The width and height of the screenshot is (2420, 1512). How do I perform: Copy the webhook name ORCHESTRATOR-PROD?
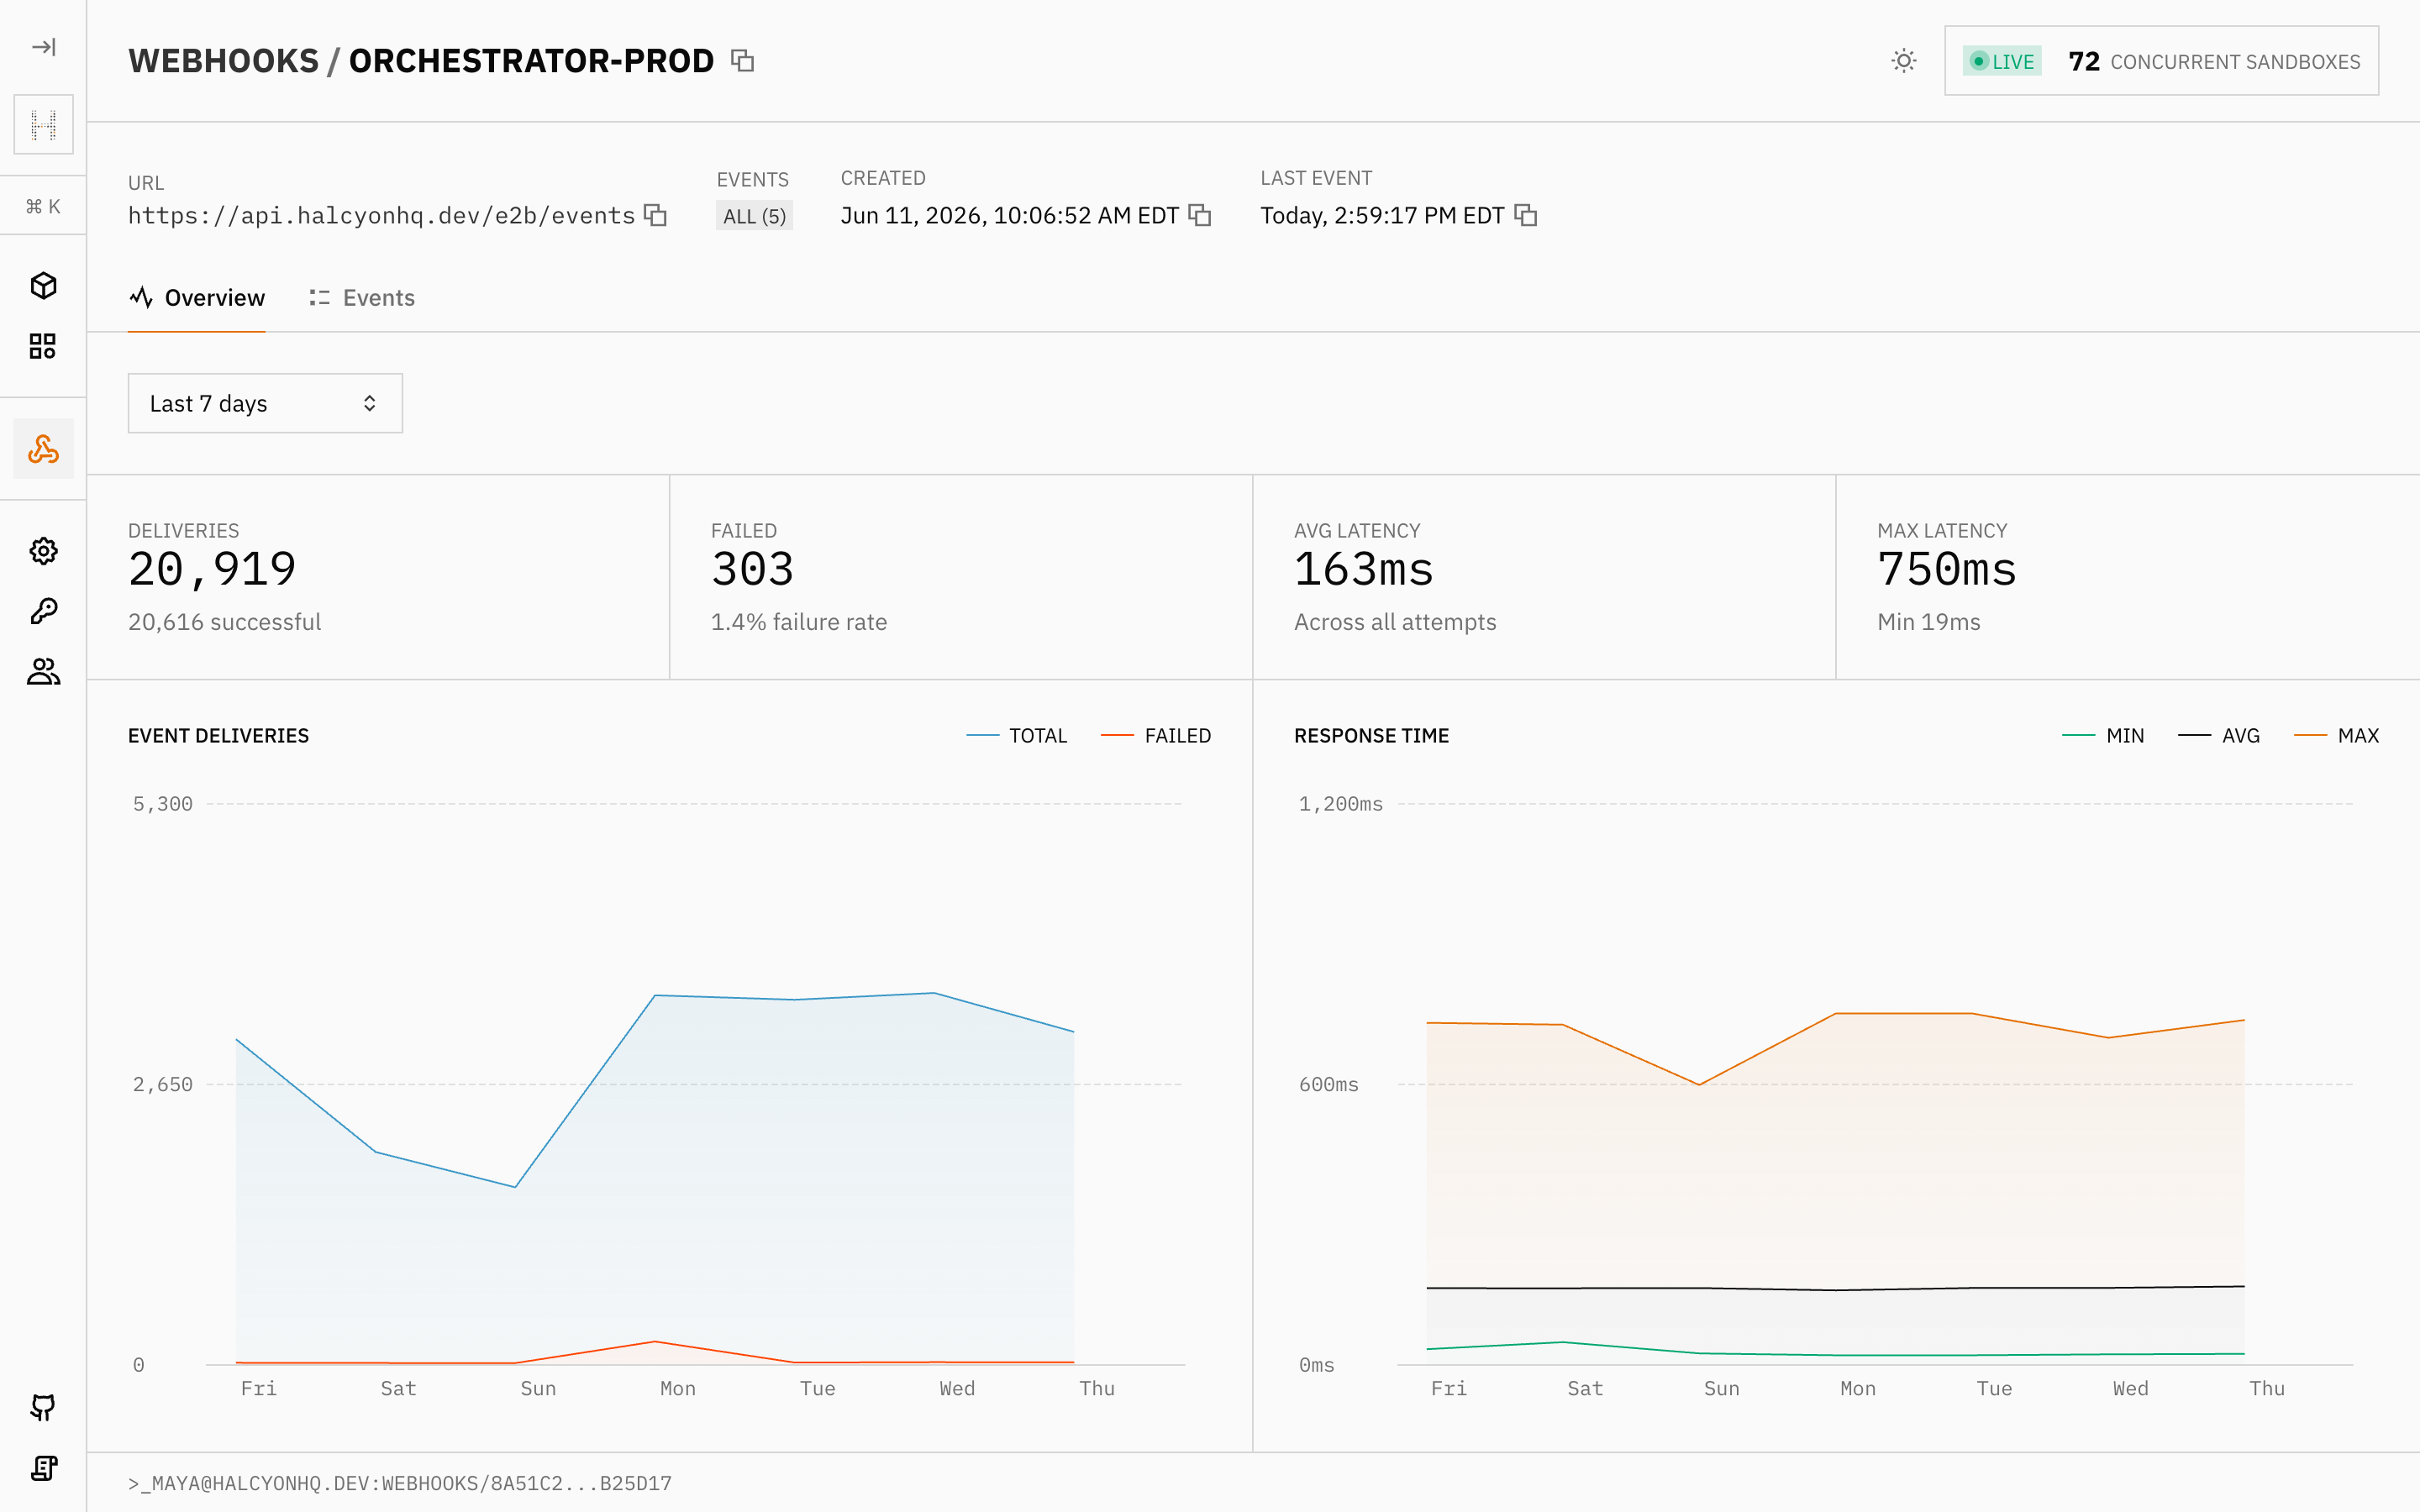coord(742,61)
